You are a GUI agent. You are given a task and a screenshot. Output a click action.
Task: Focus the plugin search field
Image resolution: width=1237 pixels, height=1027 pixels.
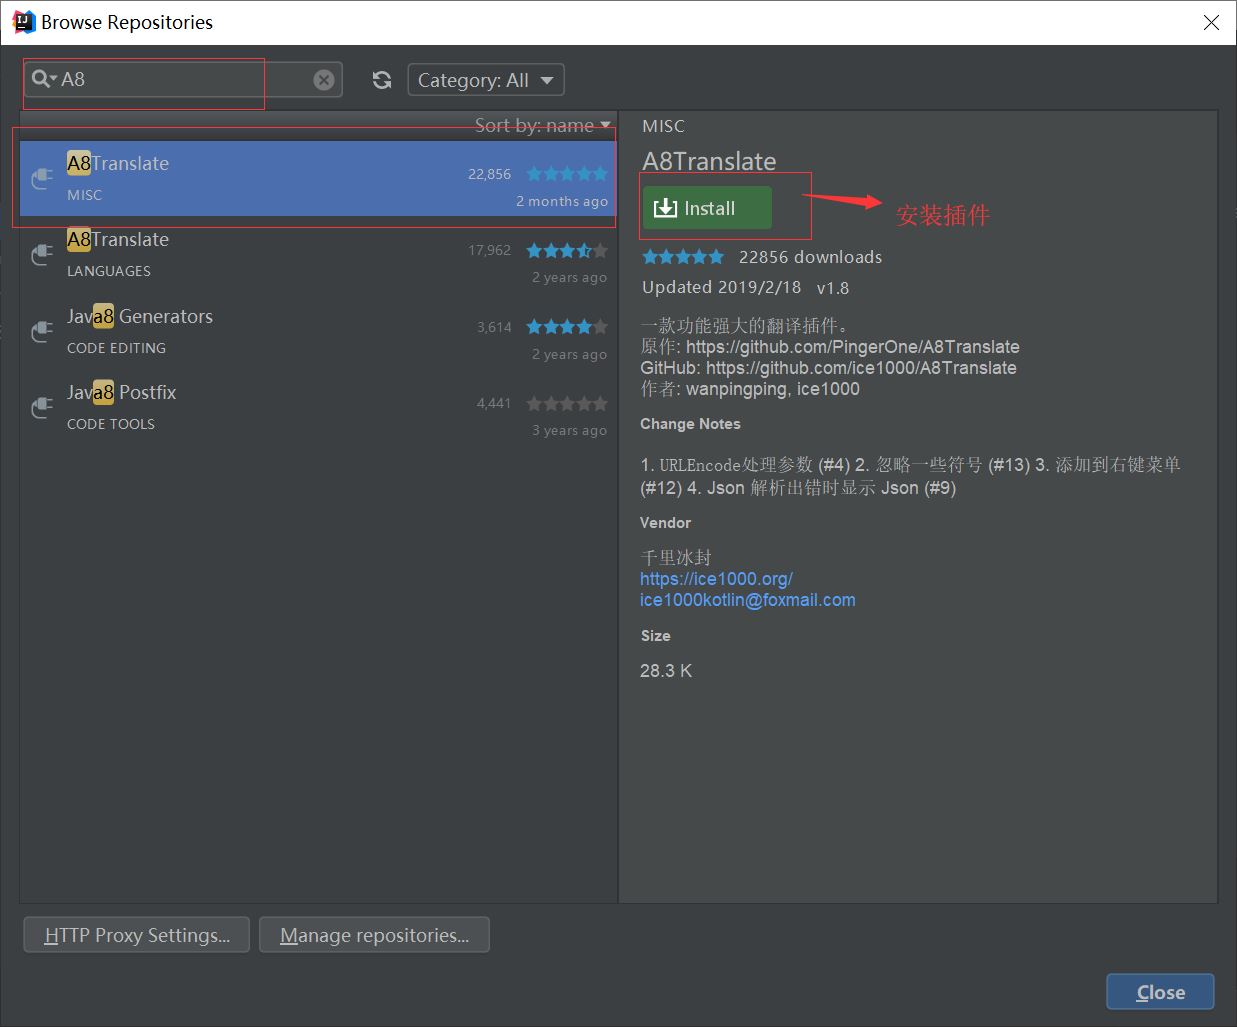click(185, 80)
